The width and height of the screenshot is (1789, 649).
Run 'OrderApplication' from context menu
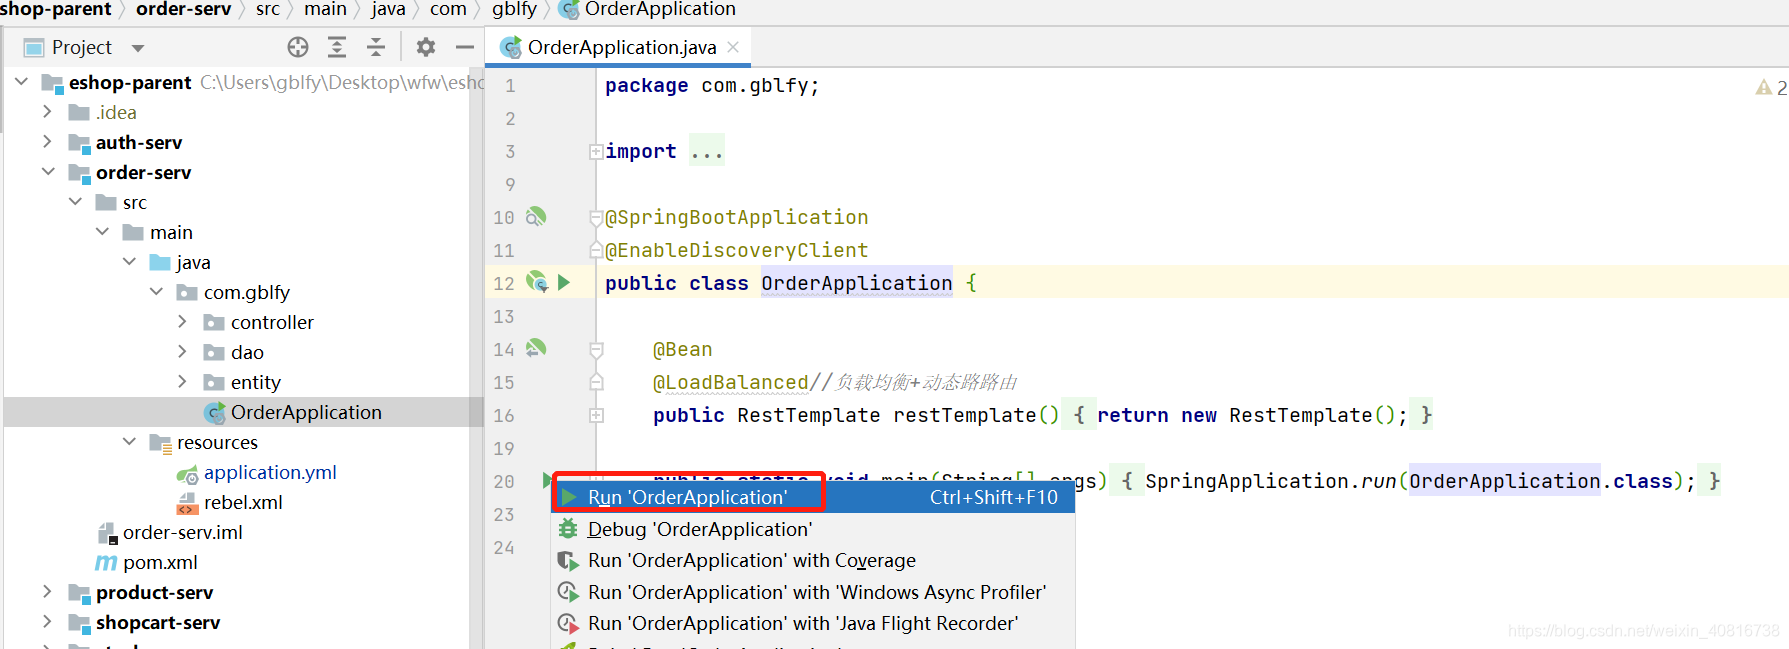[x=813, y=497]
